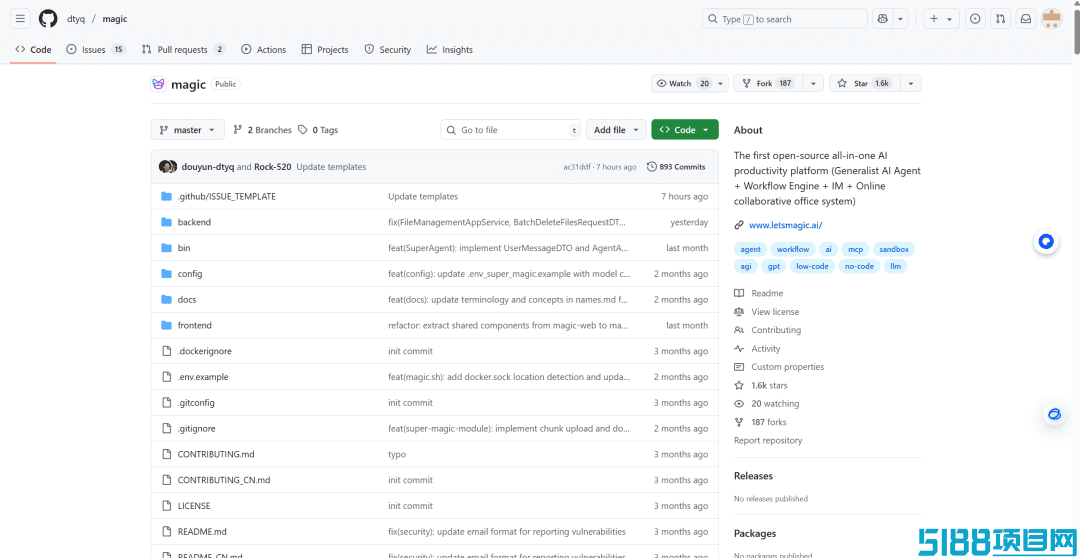Click the docs folder icon

(x=166, y=300)
